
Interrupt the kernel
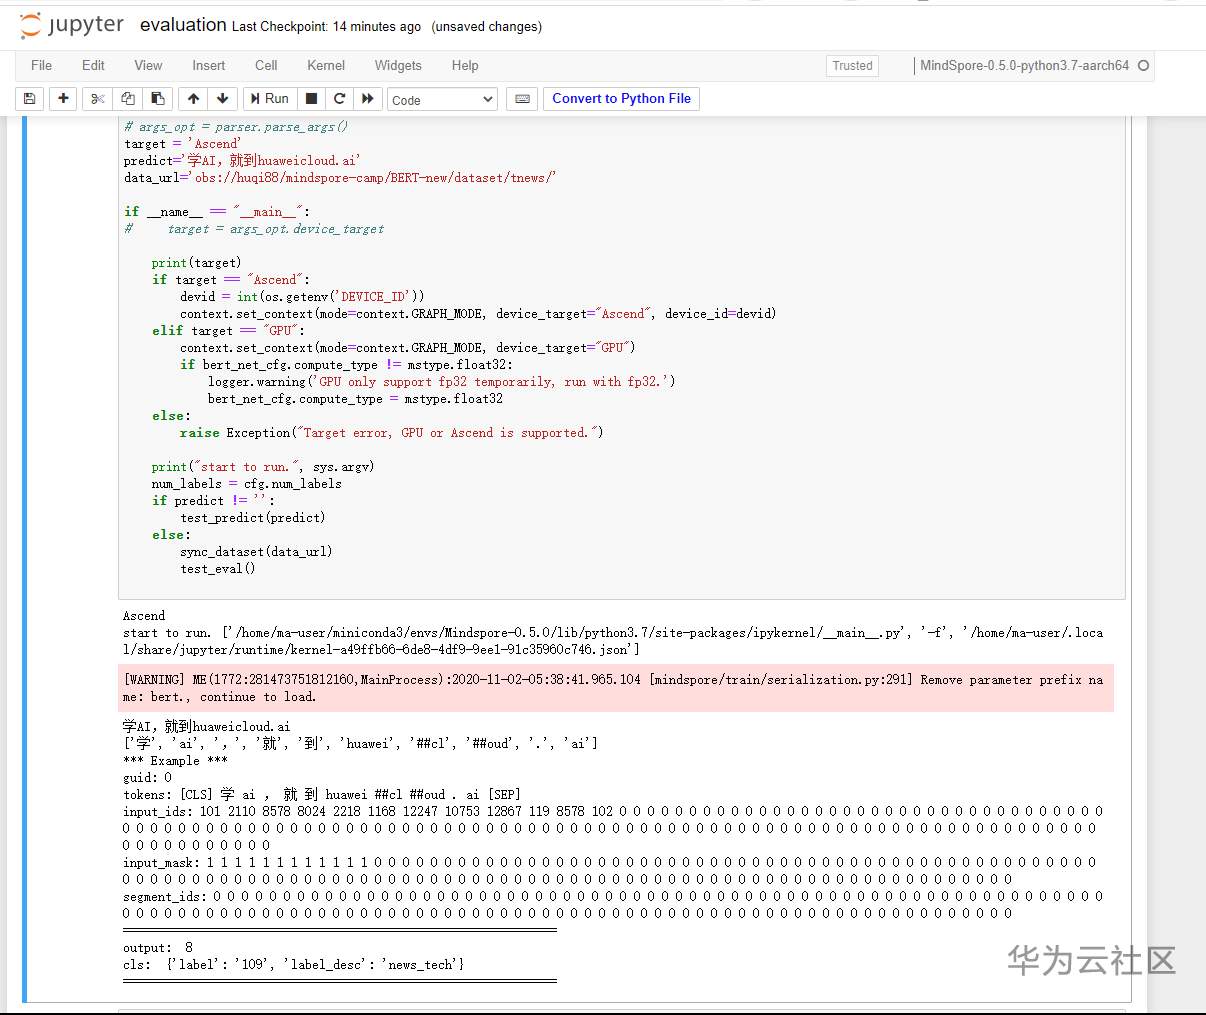point(311,98)
